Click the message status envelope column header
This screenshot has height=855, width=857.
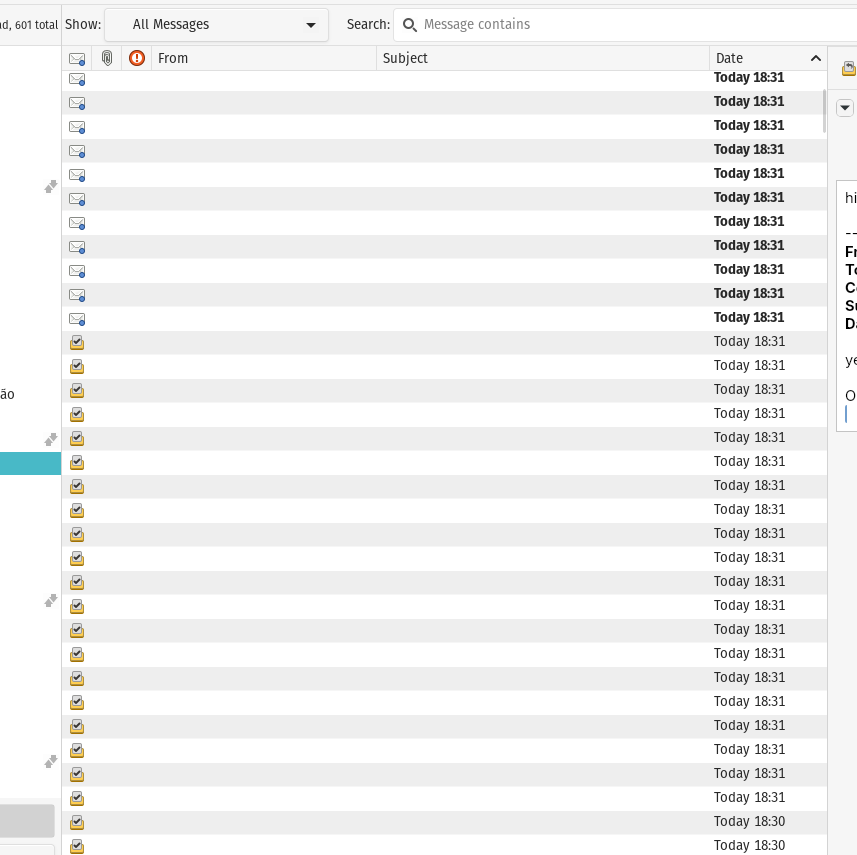tap(77, 58)
